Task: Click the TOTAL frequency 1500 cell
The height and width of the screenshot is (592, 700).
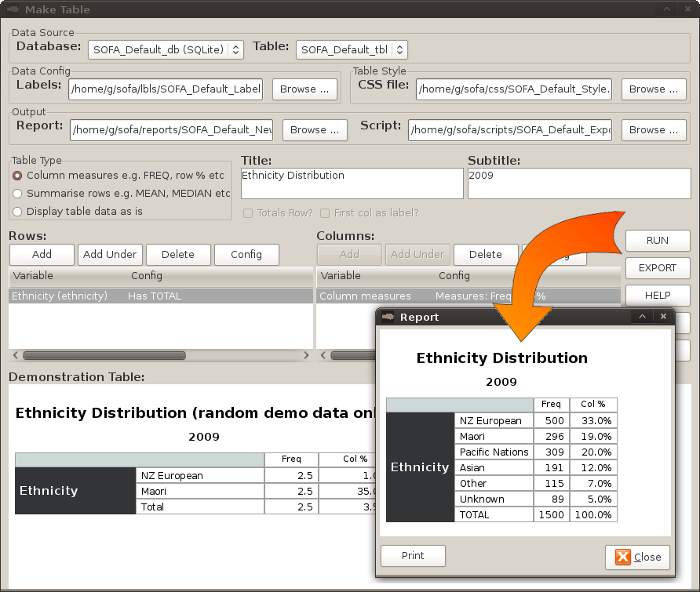Action: tap(551, 515)
